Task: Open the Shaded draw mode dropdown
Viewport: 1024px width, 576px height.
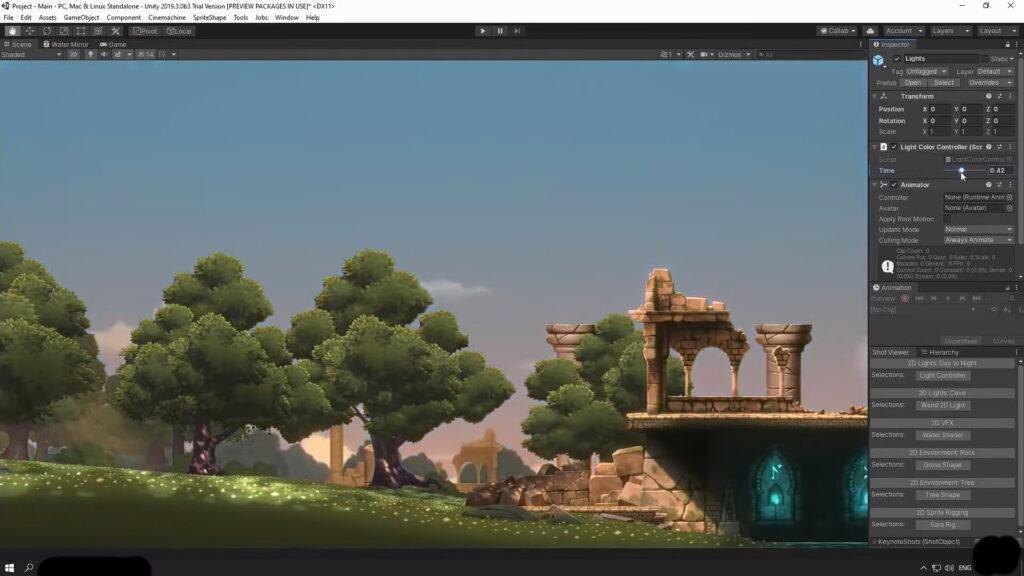Action: pyautogui.click(x=31, y=55)
